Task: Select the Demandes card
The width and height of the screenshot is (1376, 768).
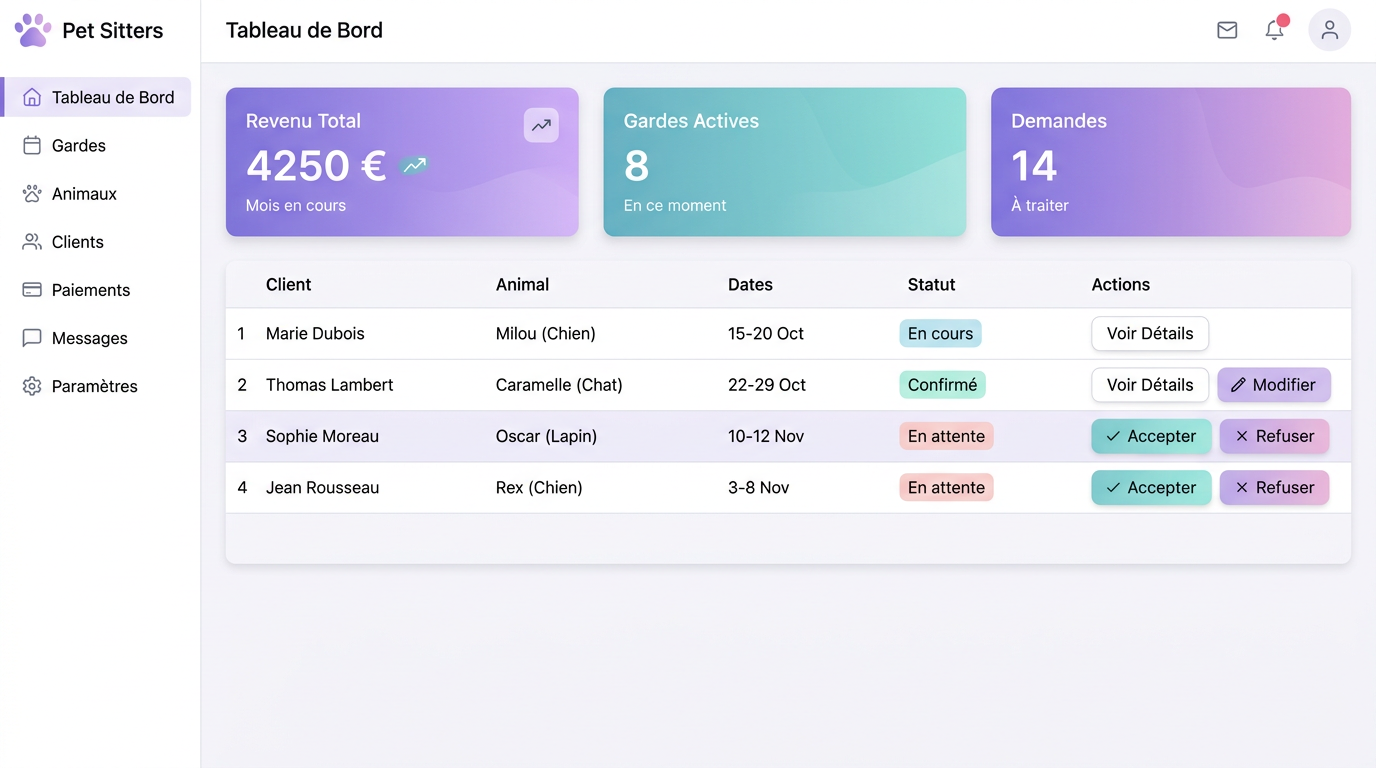Action: tap(1171, 162)
